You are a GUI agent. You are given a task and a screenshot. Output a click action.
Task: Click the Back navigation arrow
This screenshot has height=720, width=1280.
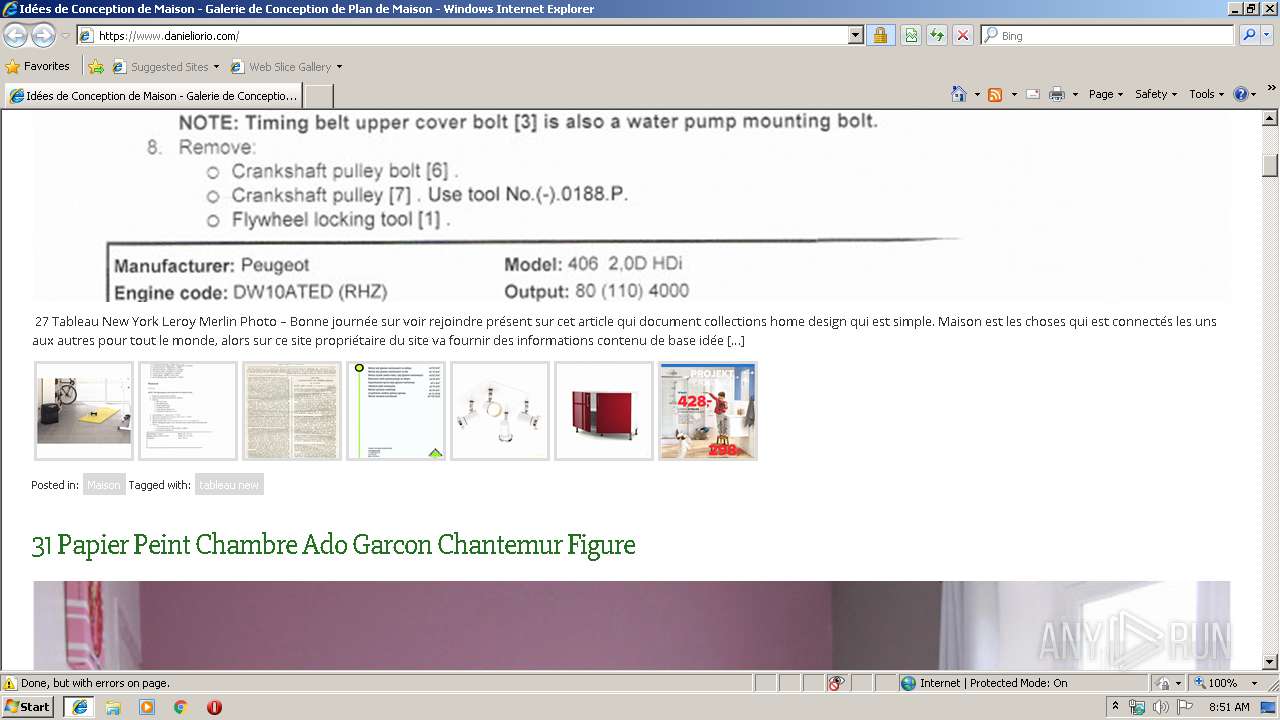(x=16, y=35)
